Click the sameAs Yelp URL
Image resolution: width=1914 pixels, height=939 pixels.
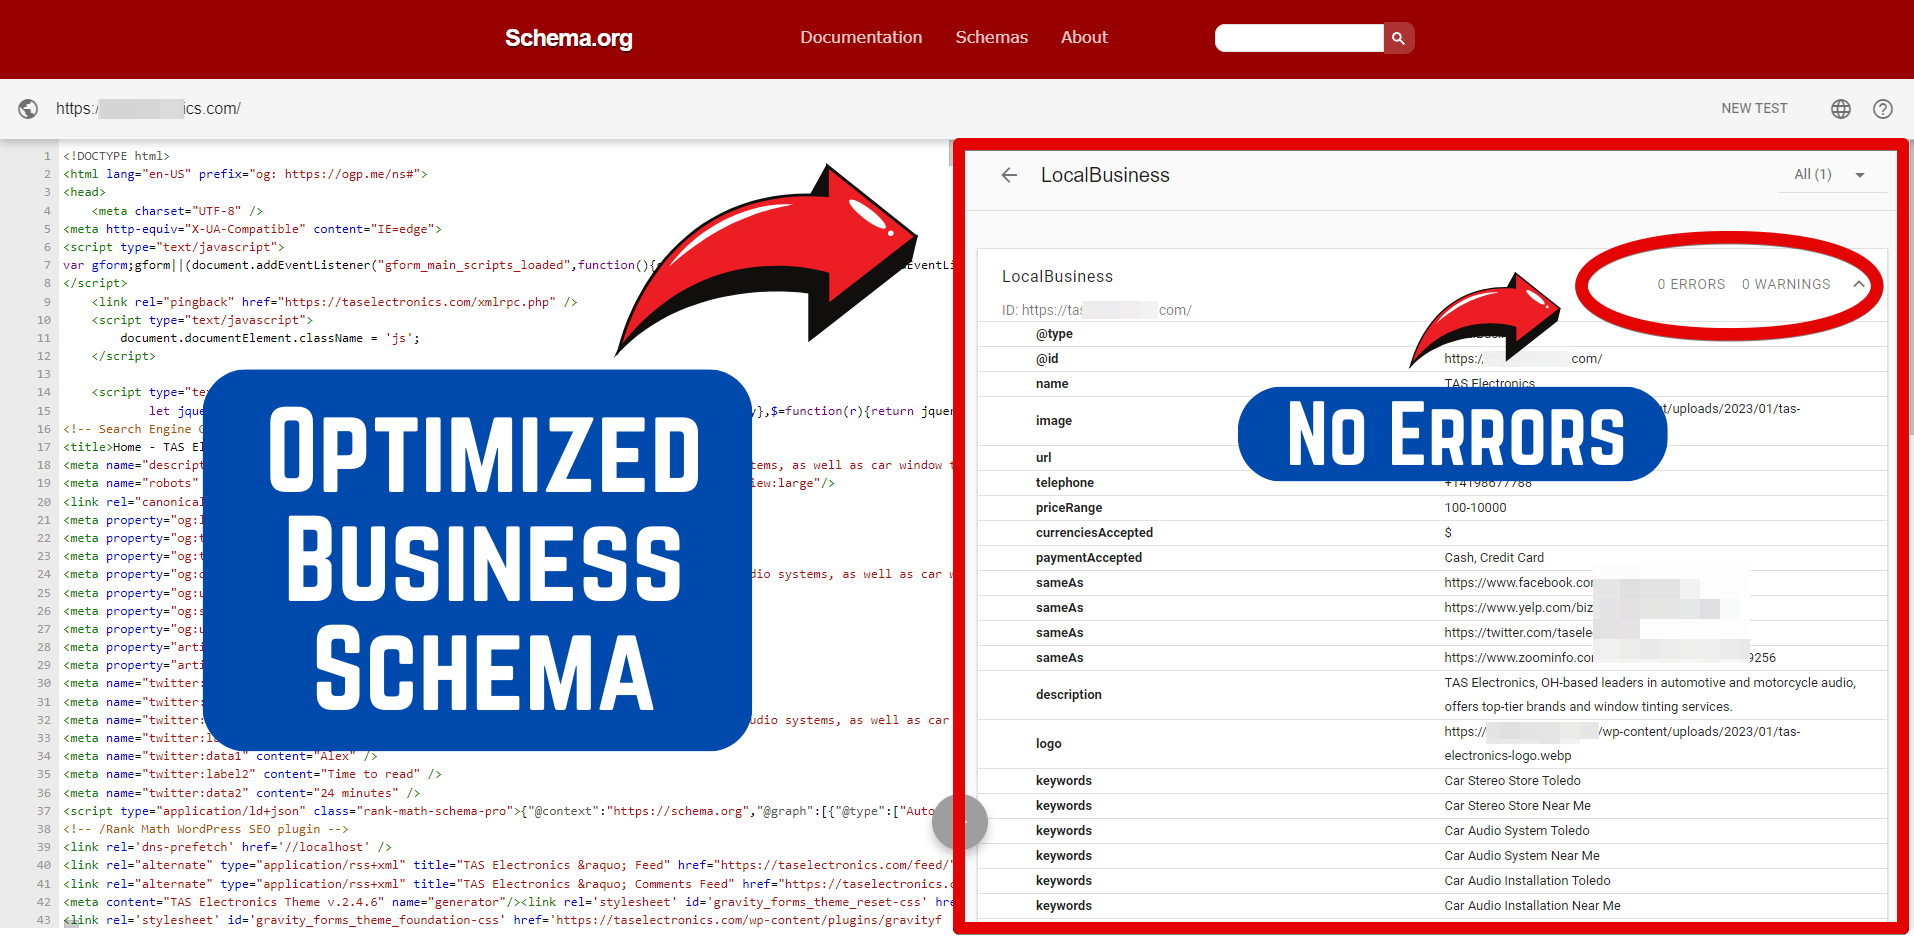point(1519,608)
